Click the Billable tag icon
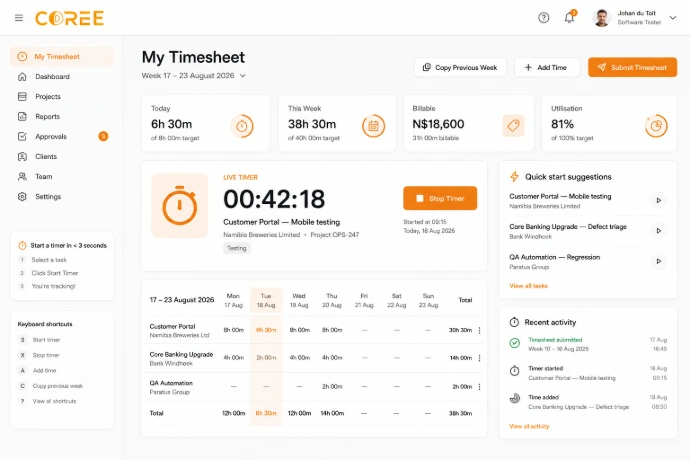Viewport: 690px width, 460px height. tap(513, 126)
